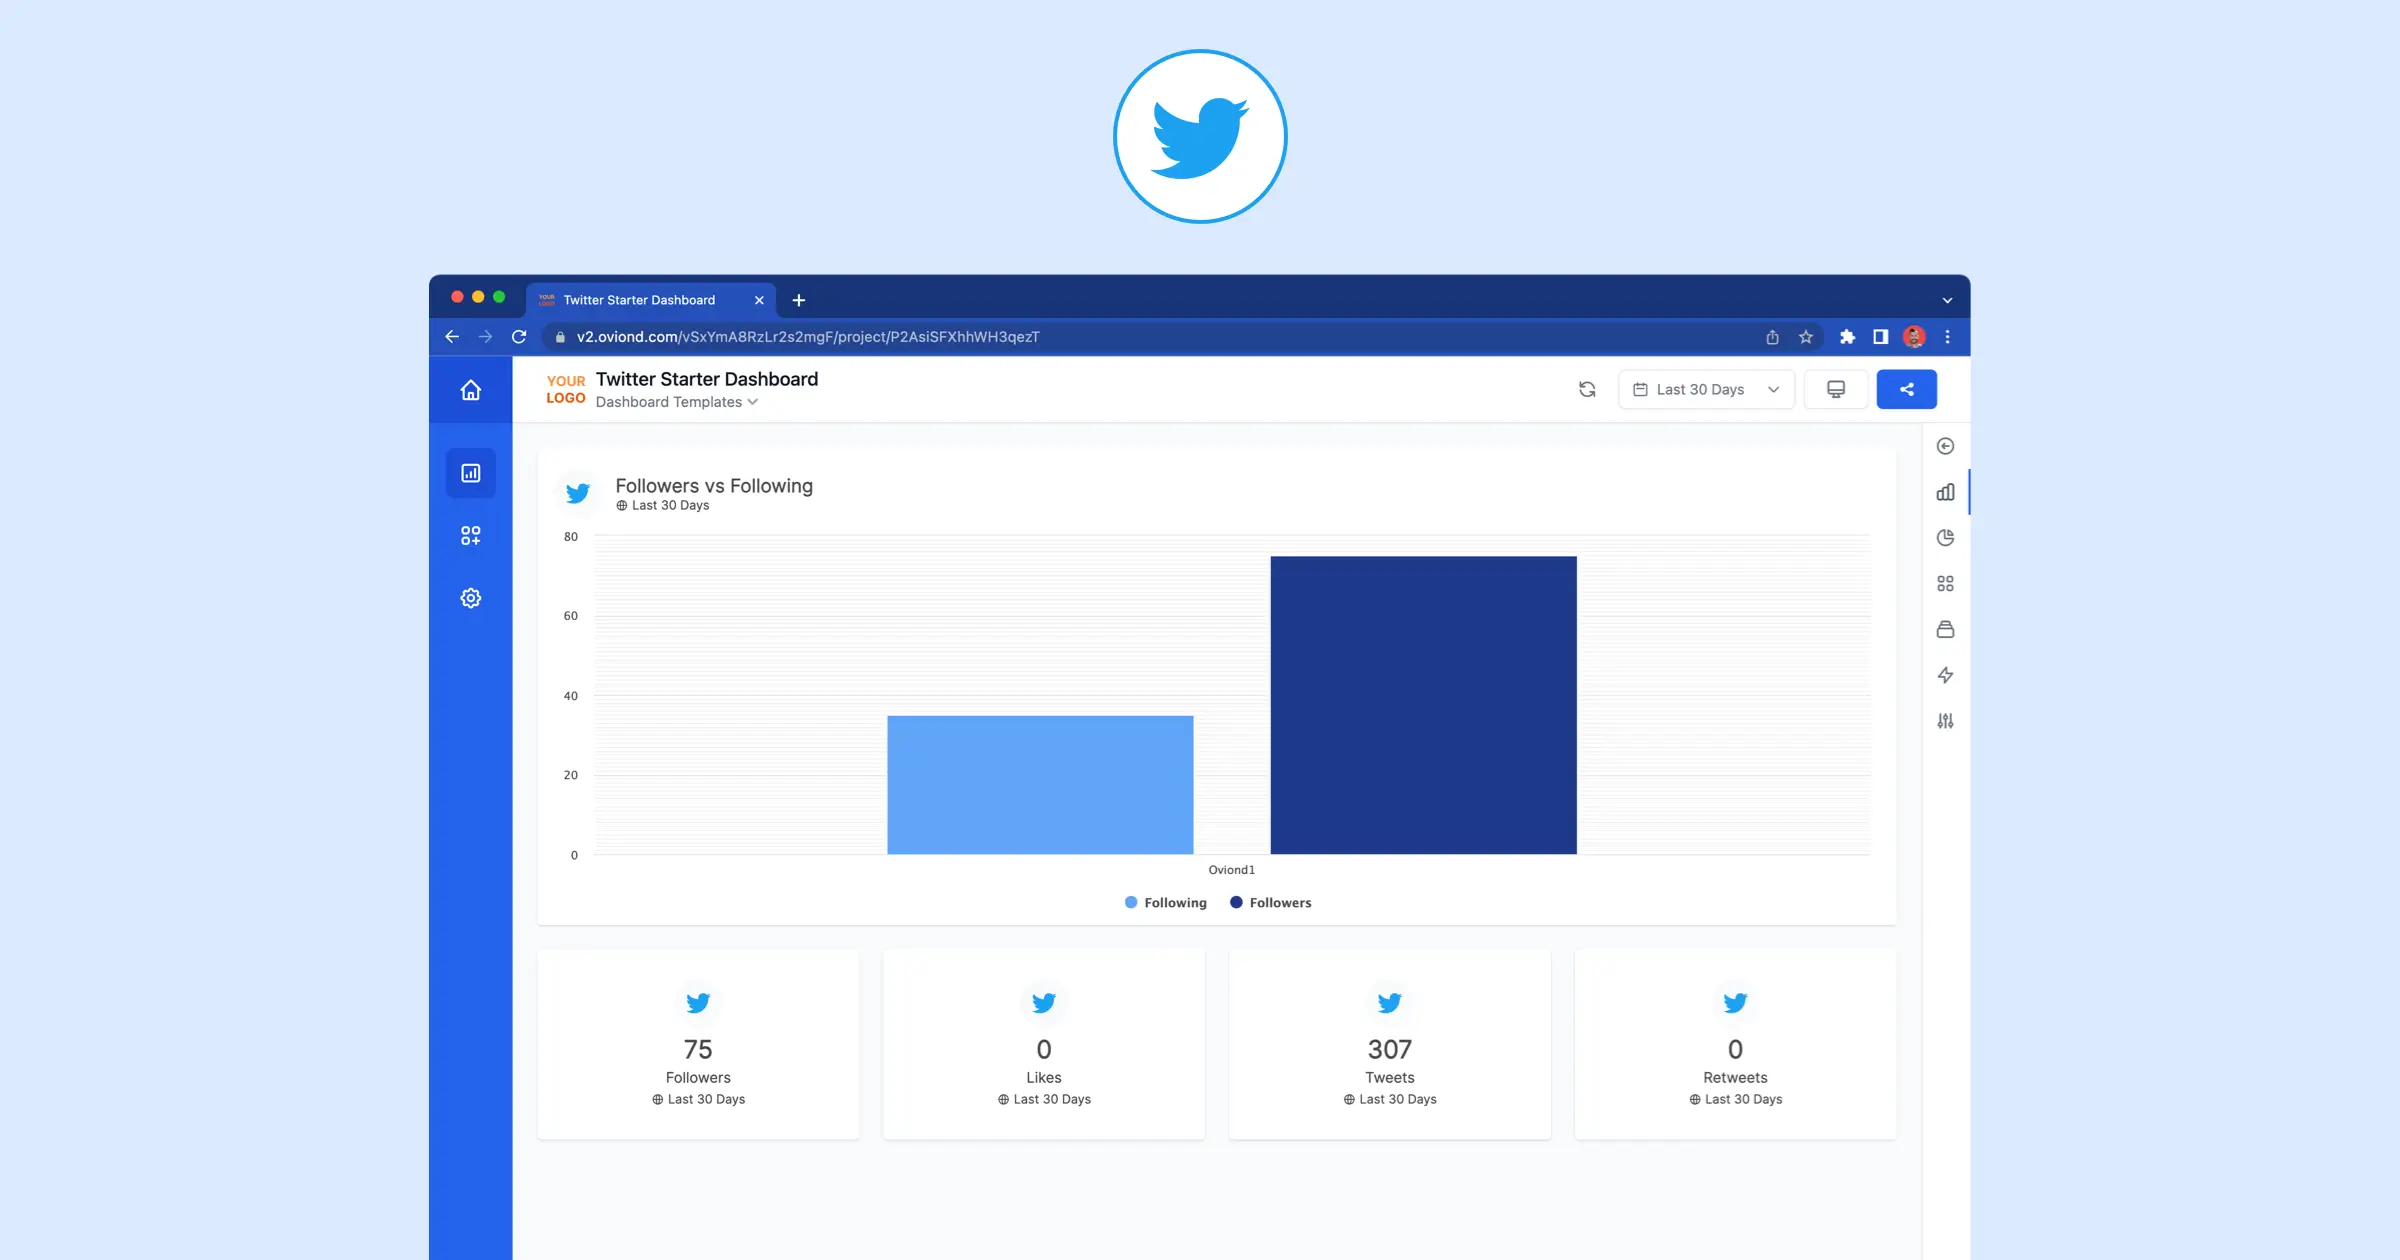Click the Likes label

(x=1043, y=1078)
